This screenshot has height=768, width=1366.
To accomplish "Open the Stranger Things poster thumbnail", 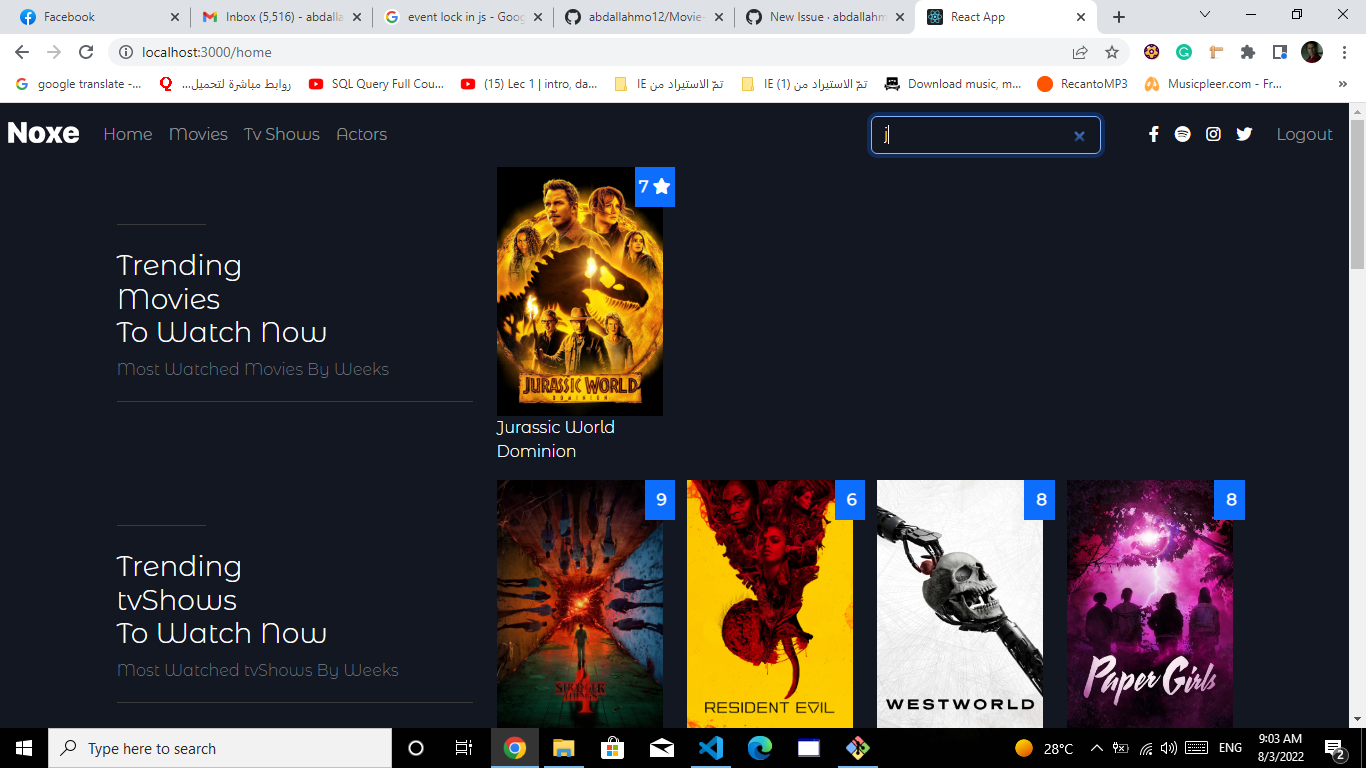I will click(x=580, y=604).
